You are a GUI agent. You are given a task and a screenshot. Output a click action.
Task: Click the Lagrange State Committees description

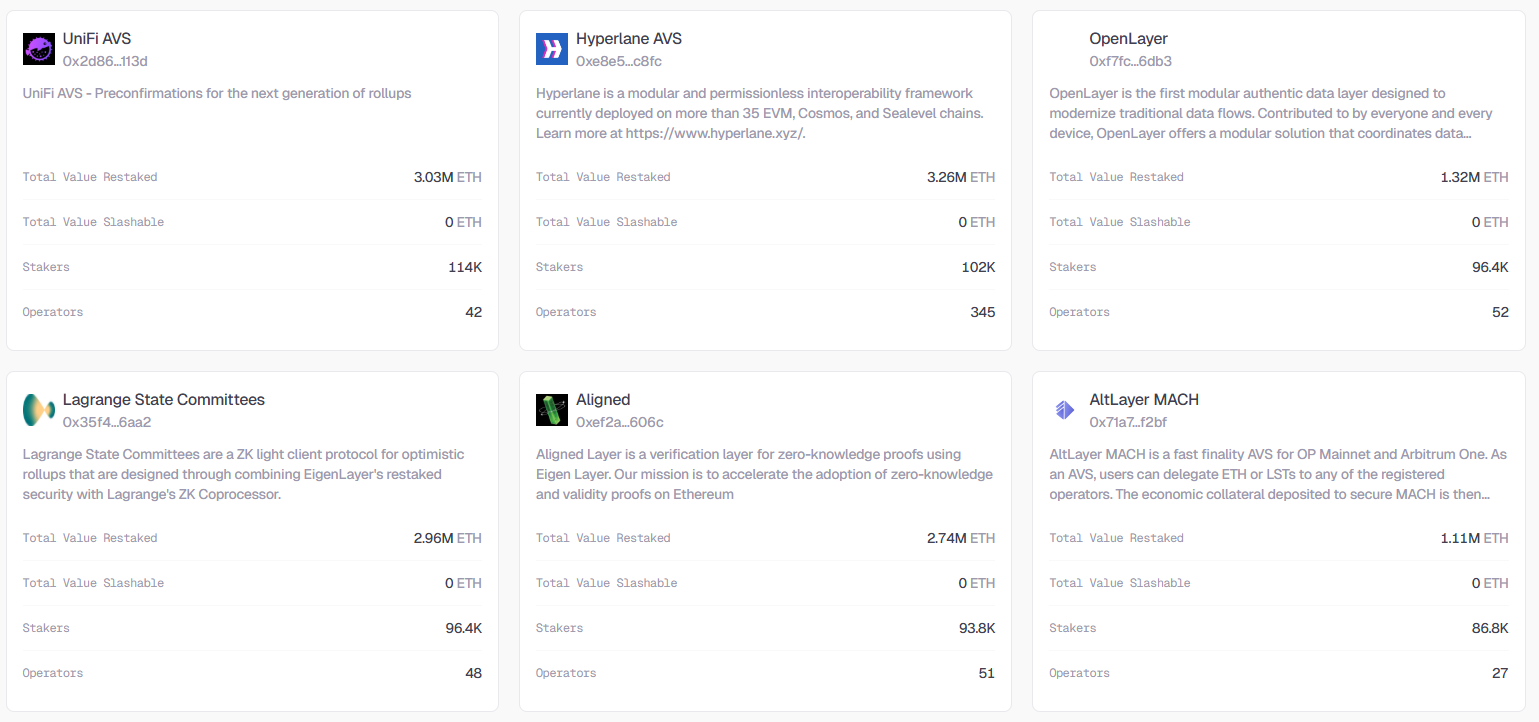[244, 474]
